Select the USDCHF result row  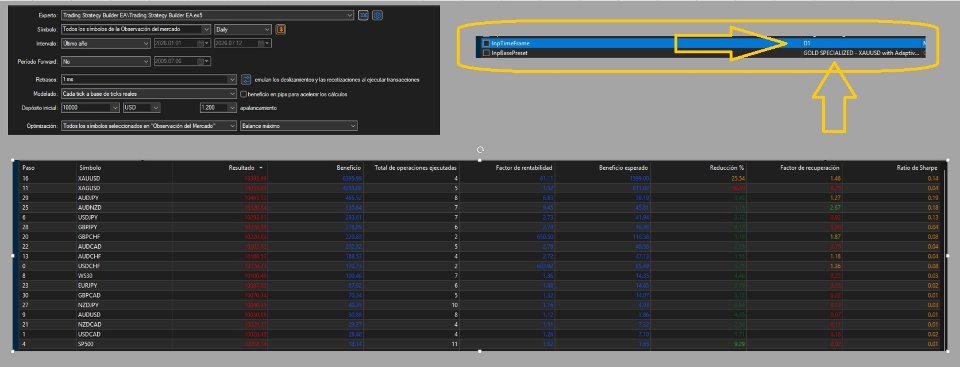tap(480, 266)
